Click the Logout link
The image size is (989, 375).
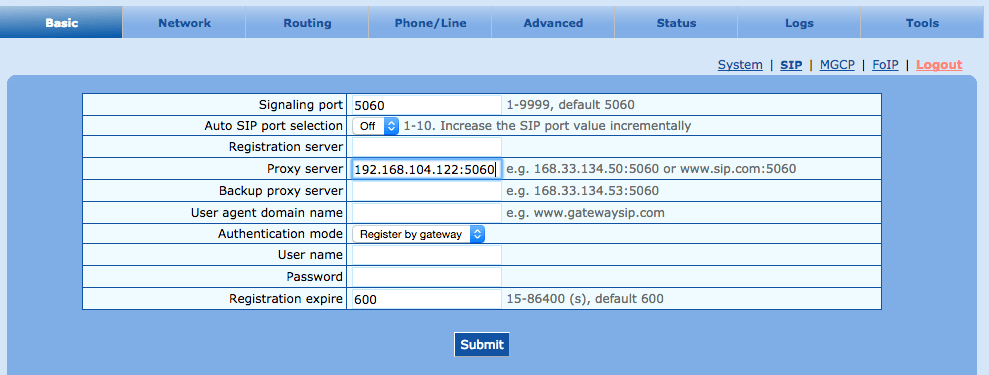[939, 64]
